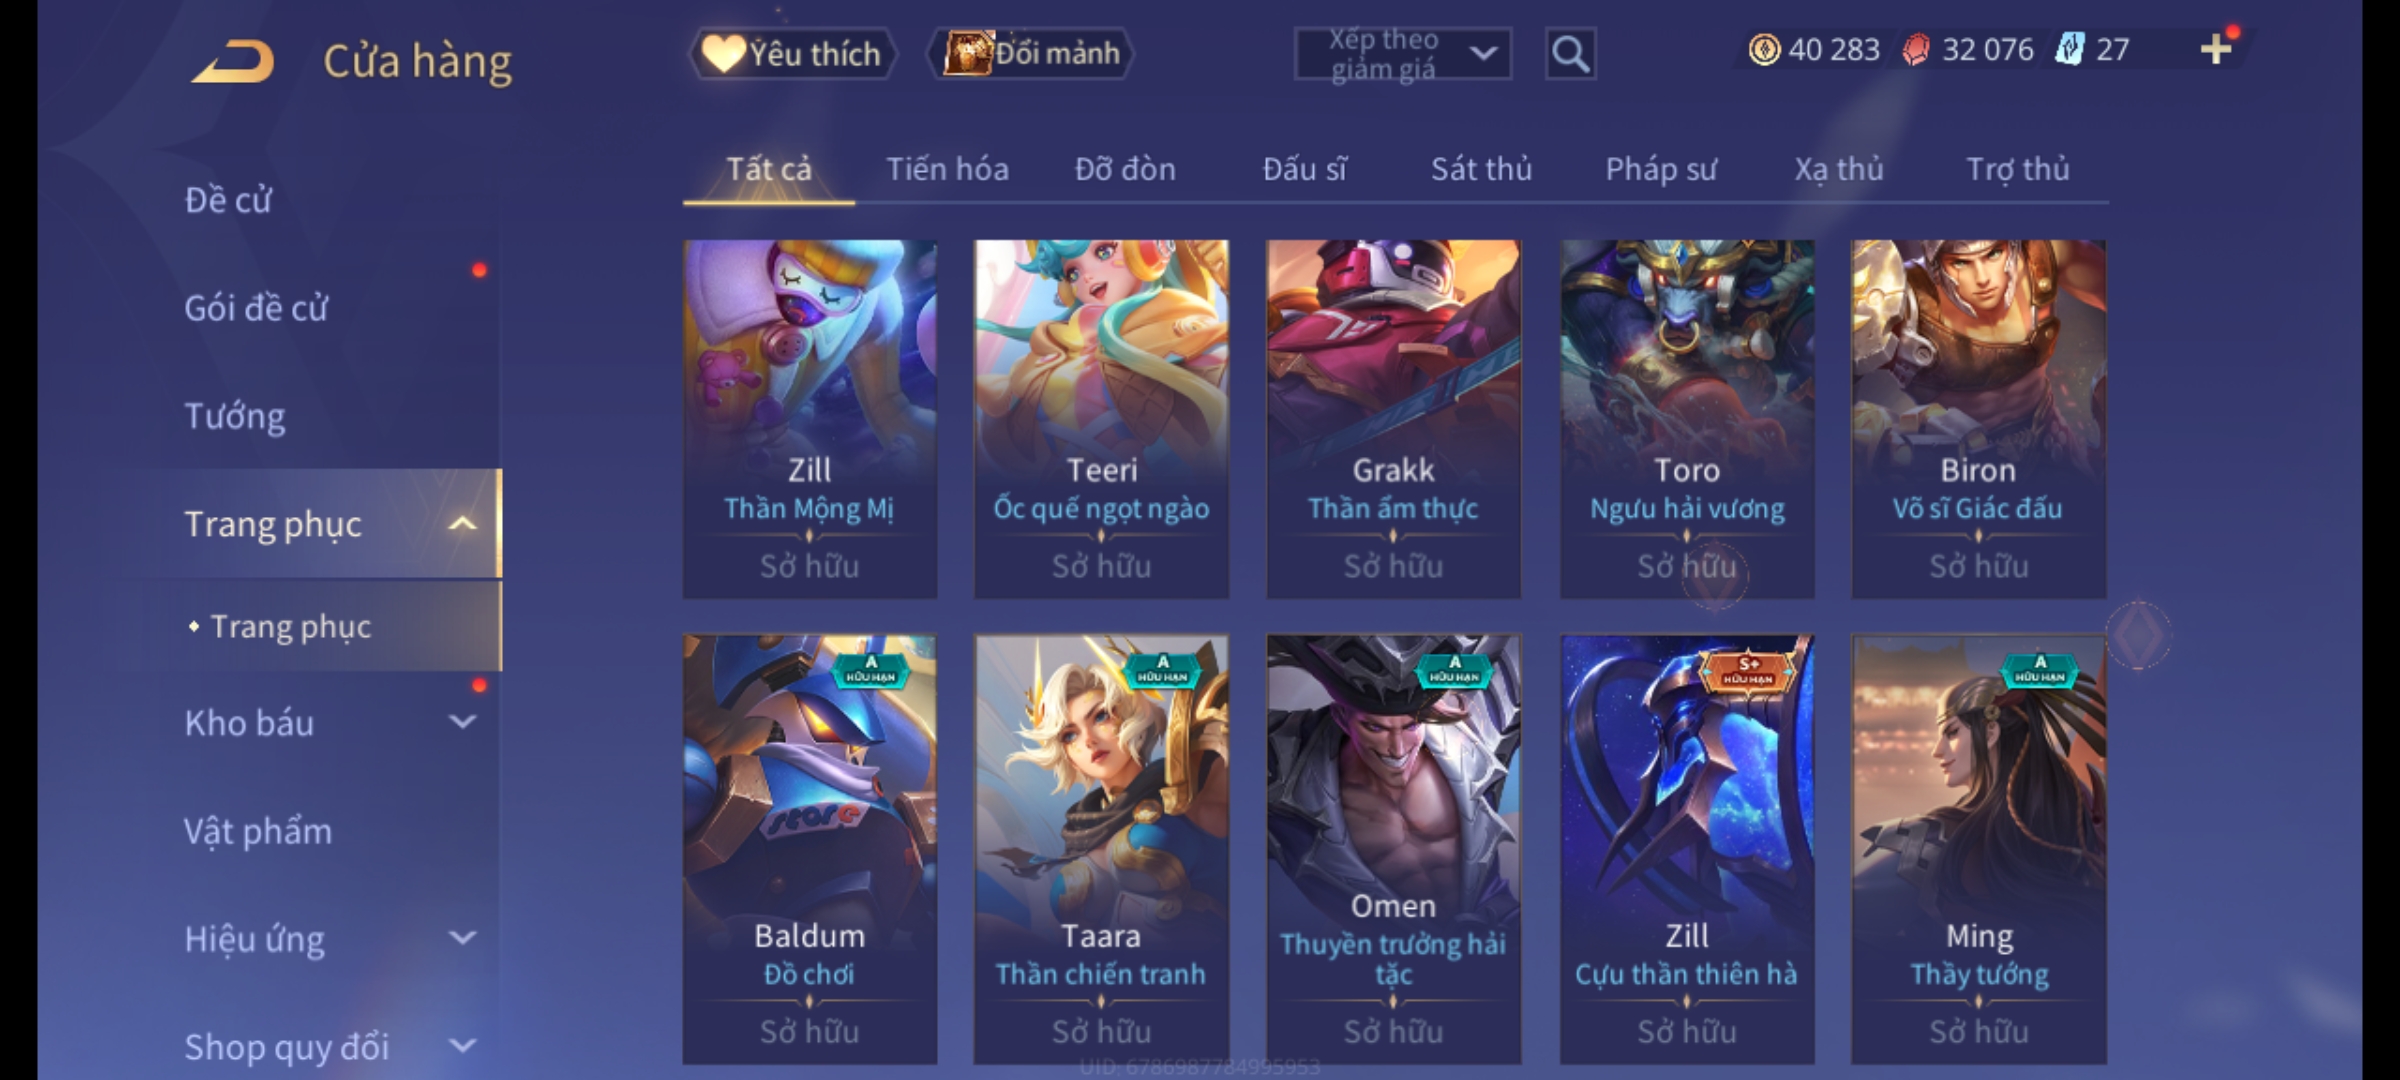Open the search magnifier icon
Image resolution: width=2400 pixels, height=1080 pixels.
click(1570, 54)
